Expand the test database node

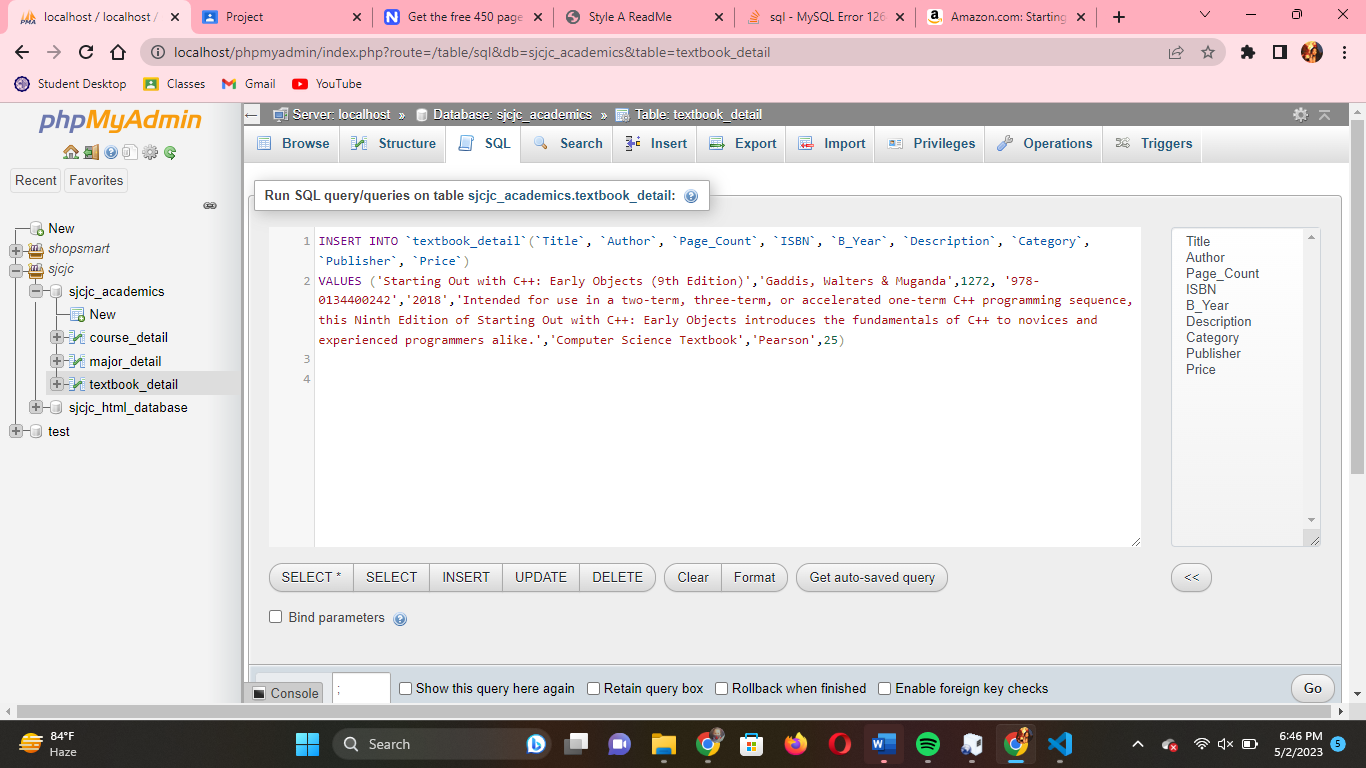[x=16, y=431]
